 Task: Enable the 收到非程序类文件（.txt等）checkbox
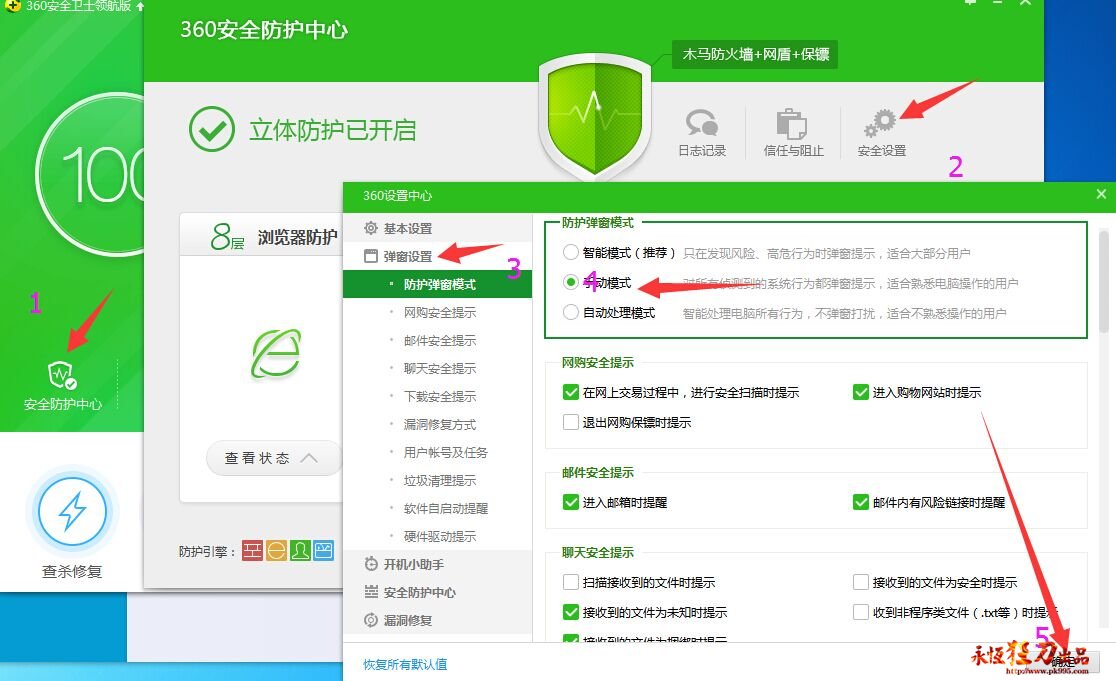[x=860, y=612]
